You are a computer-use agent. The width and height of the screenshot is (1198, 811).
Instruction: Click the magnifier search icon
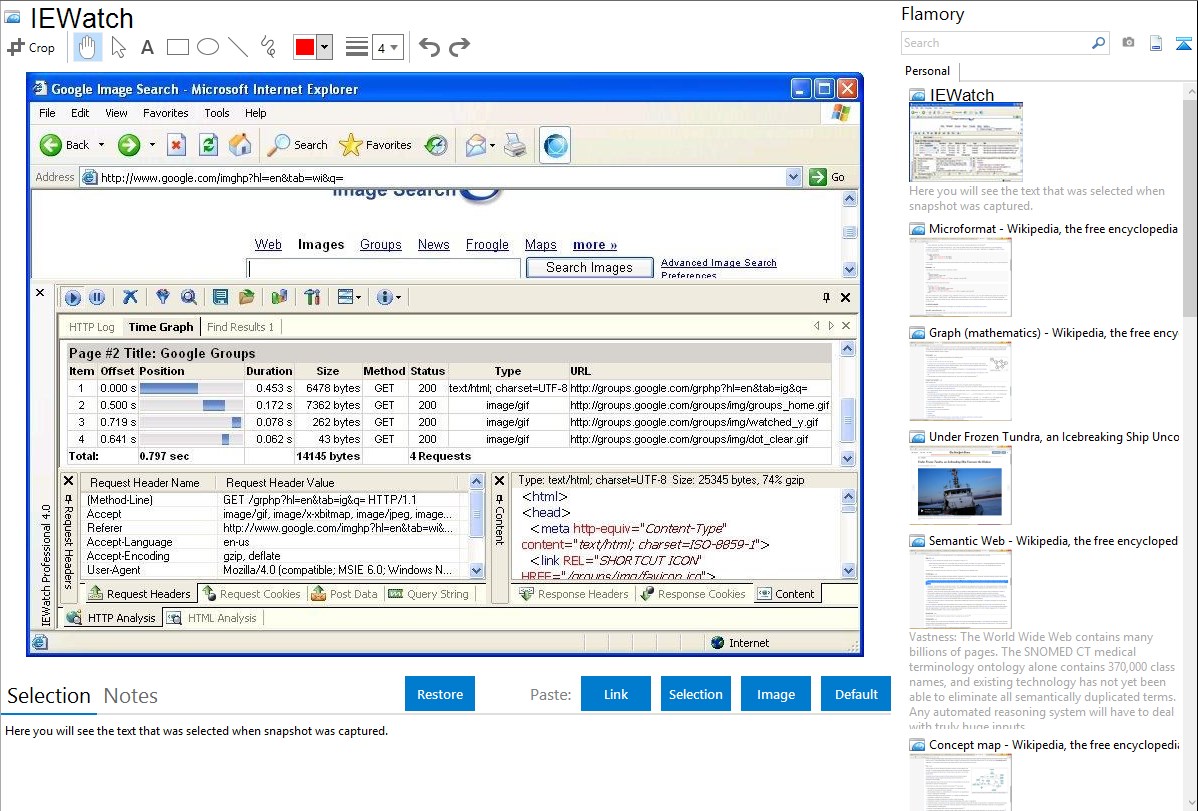click(x=1099, y=43)
